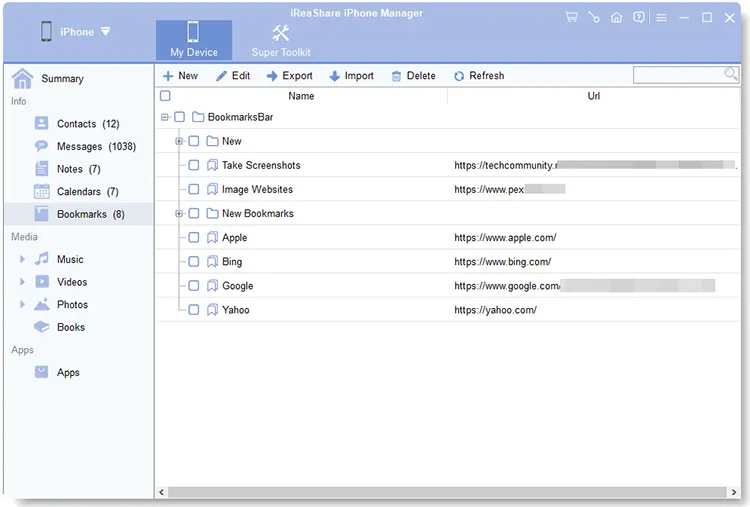
Task: Switch to the Super Toolkit tab
Action: [x=281, y=40]
